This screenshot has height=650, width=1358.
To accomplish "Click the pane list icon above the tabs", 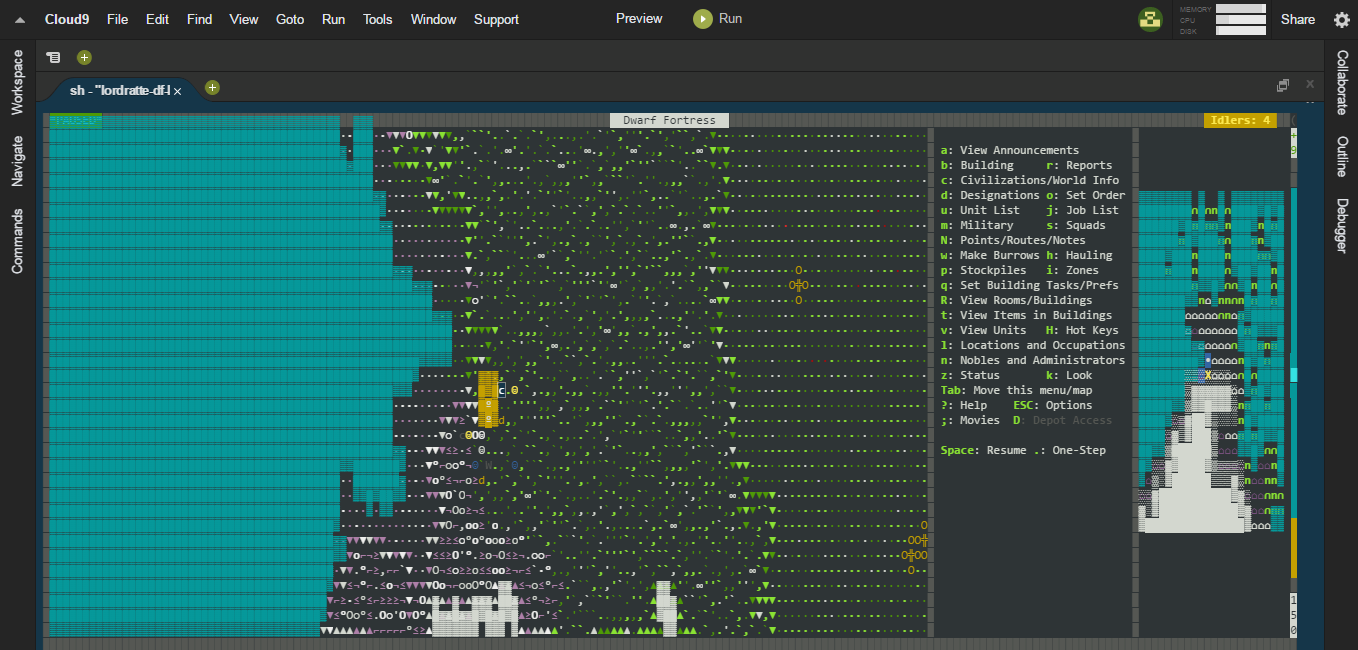I will (53, 57).
